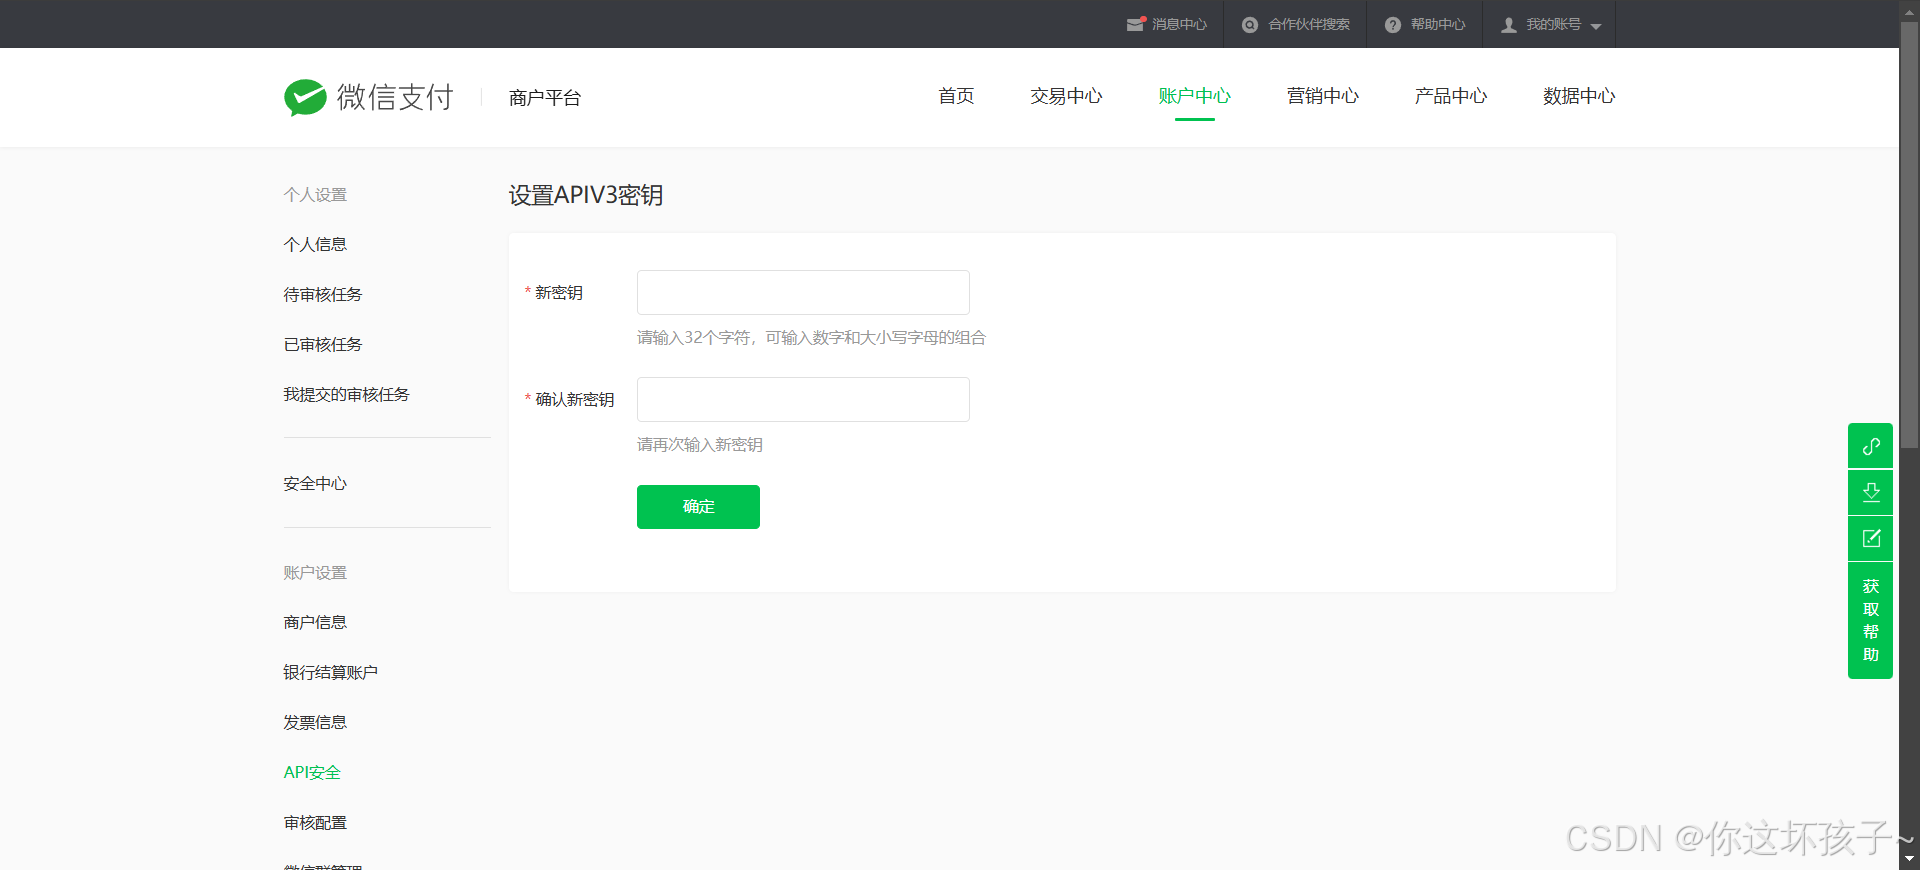This screenshot has height=870, width=1920.
Task: Click the help center question-mark icon
Action: (x=1393, y=25)
